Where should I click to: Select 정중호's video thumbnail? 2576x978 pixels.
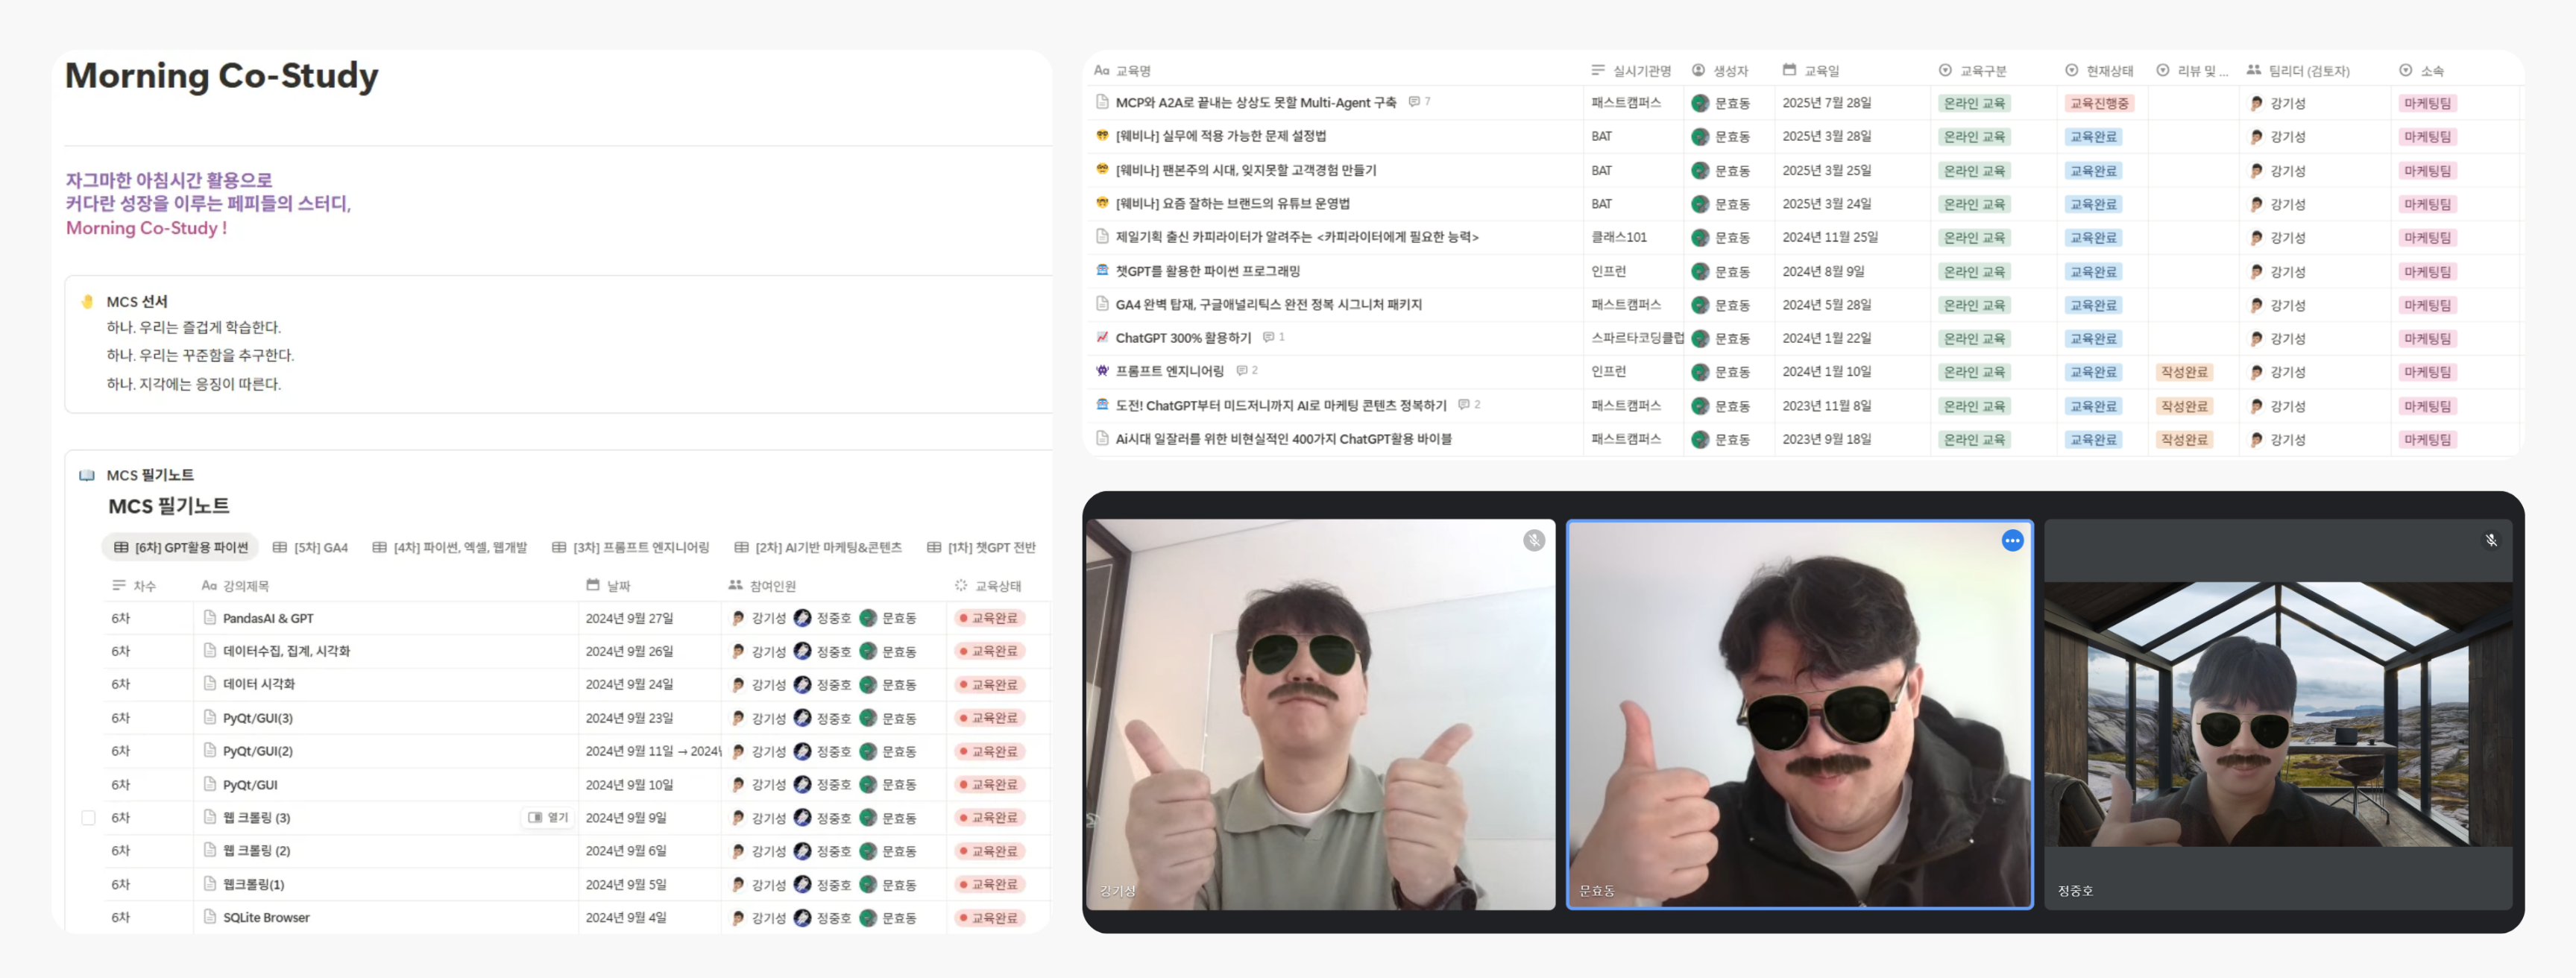(2277, 714)
